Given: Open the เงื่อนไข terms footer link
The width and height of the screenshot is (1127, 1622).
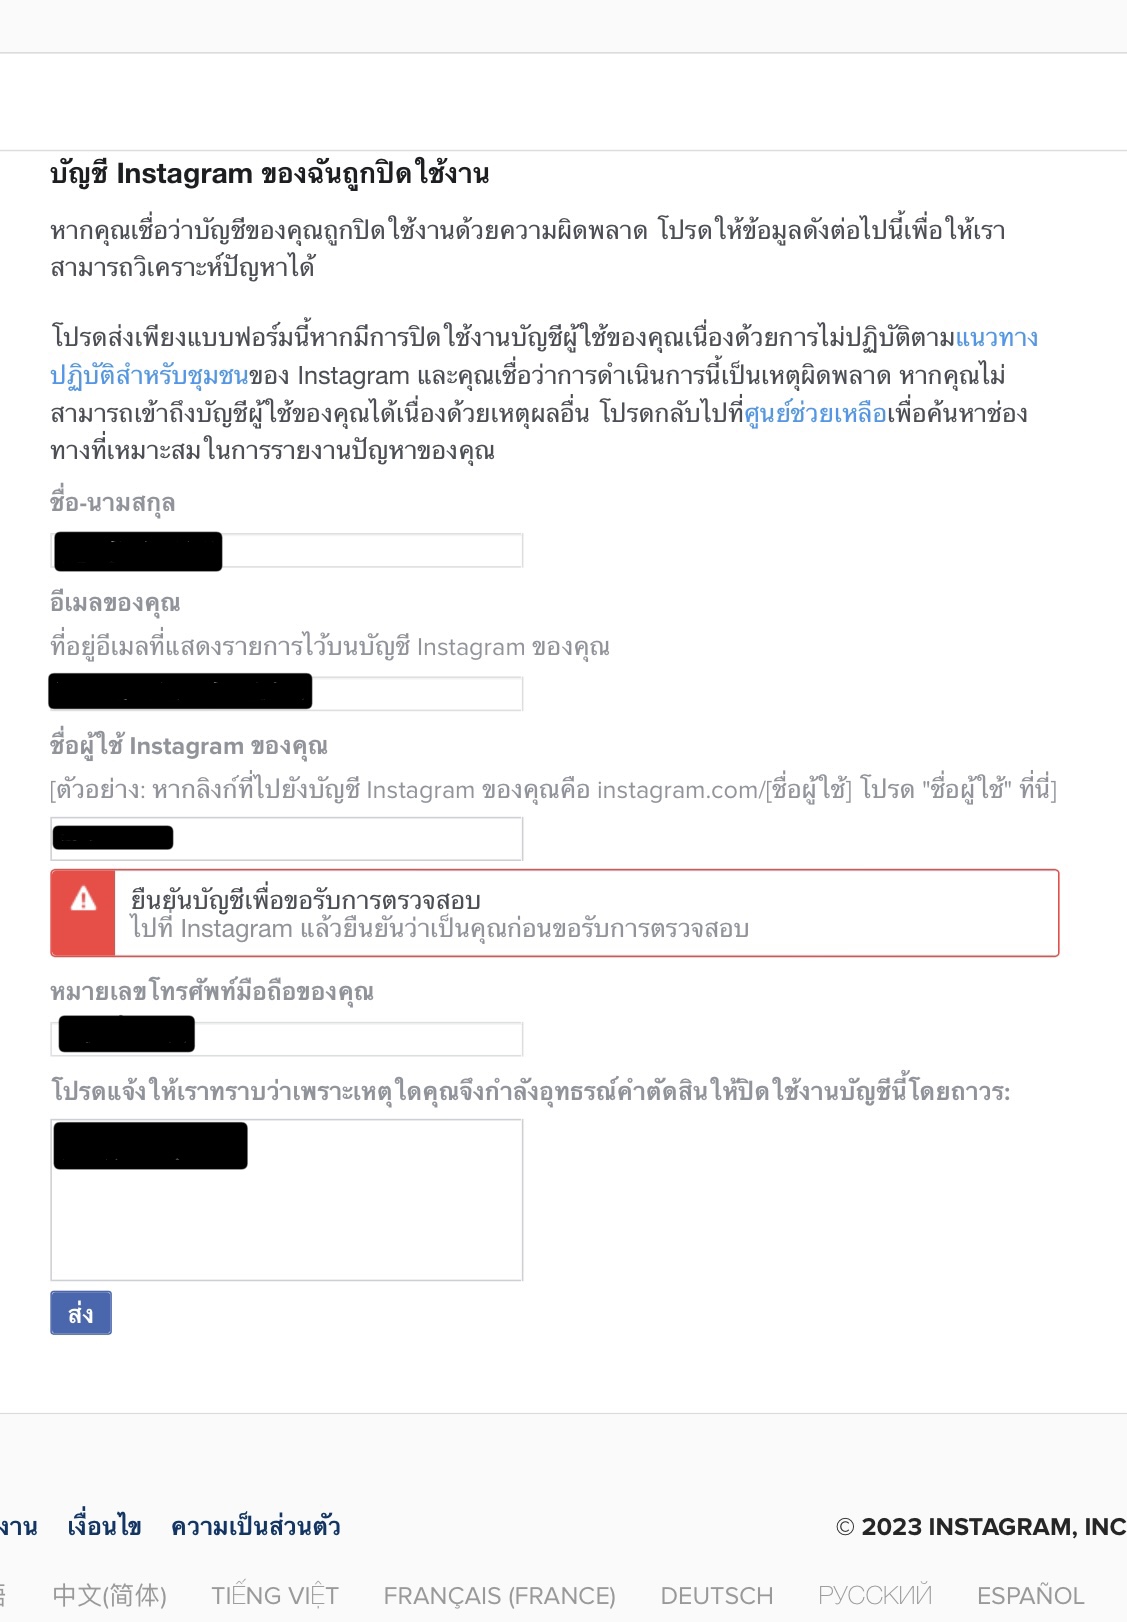Looking at the screenshot, I should click(x=104, y=1527).
